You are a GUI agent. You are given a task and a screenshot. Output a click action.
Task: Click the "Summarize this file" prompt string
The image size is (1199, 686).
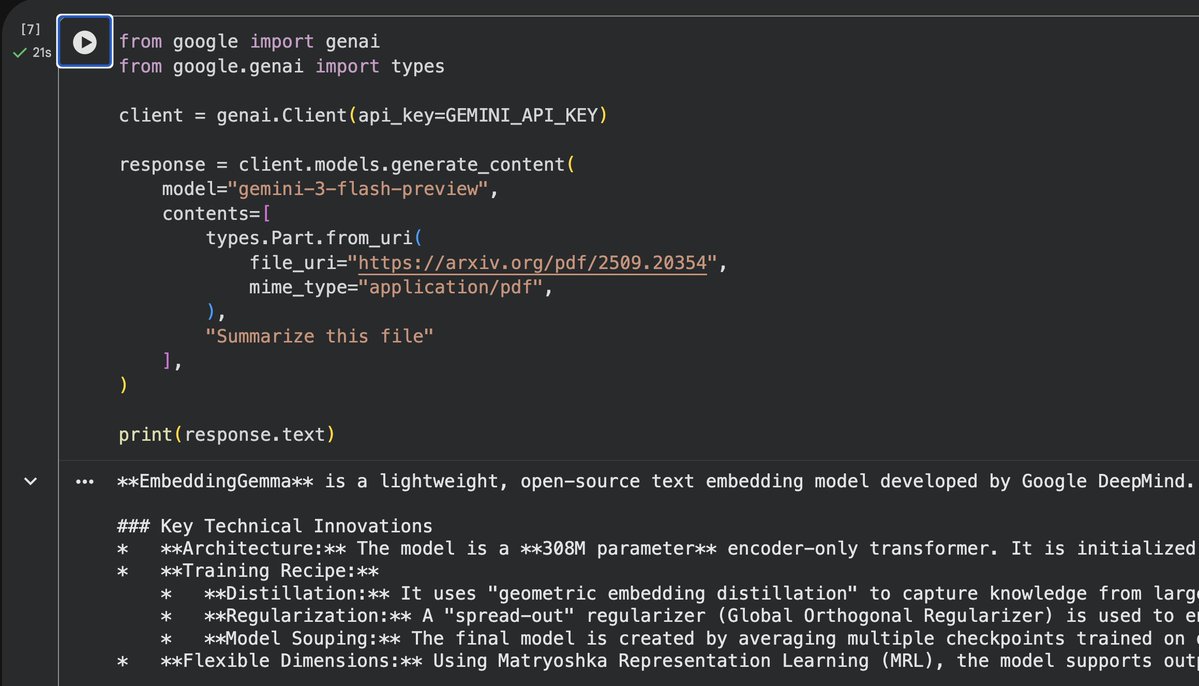319,336
